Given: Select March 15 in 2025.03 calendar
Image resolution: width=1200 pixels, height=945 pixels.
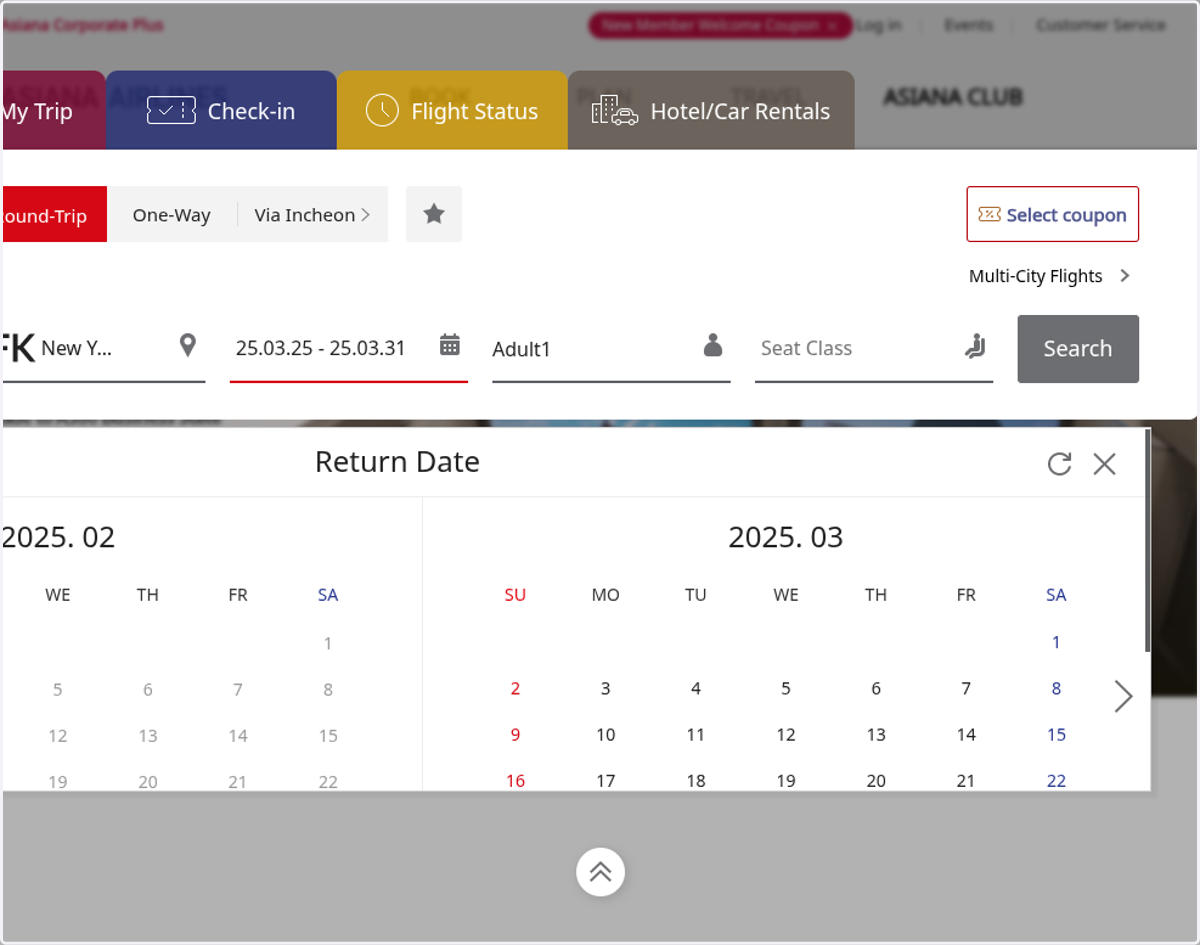Looking at the screenshot, I should (1056, 734).
